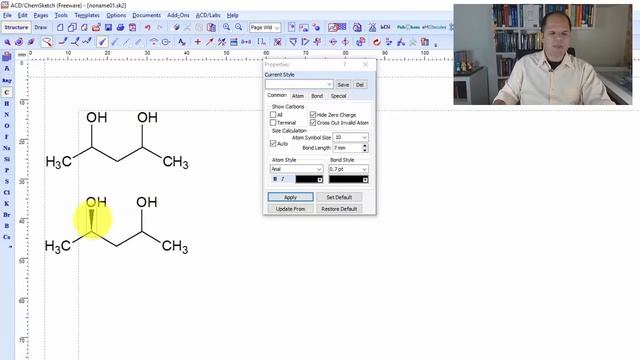Zoom in using the magnifier plus icon
The image size is (640, 360).
coord(227,28)
